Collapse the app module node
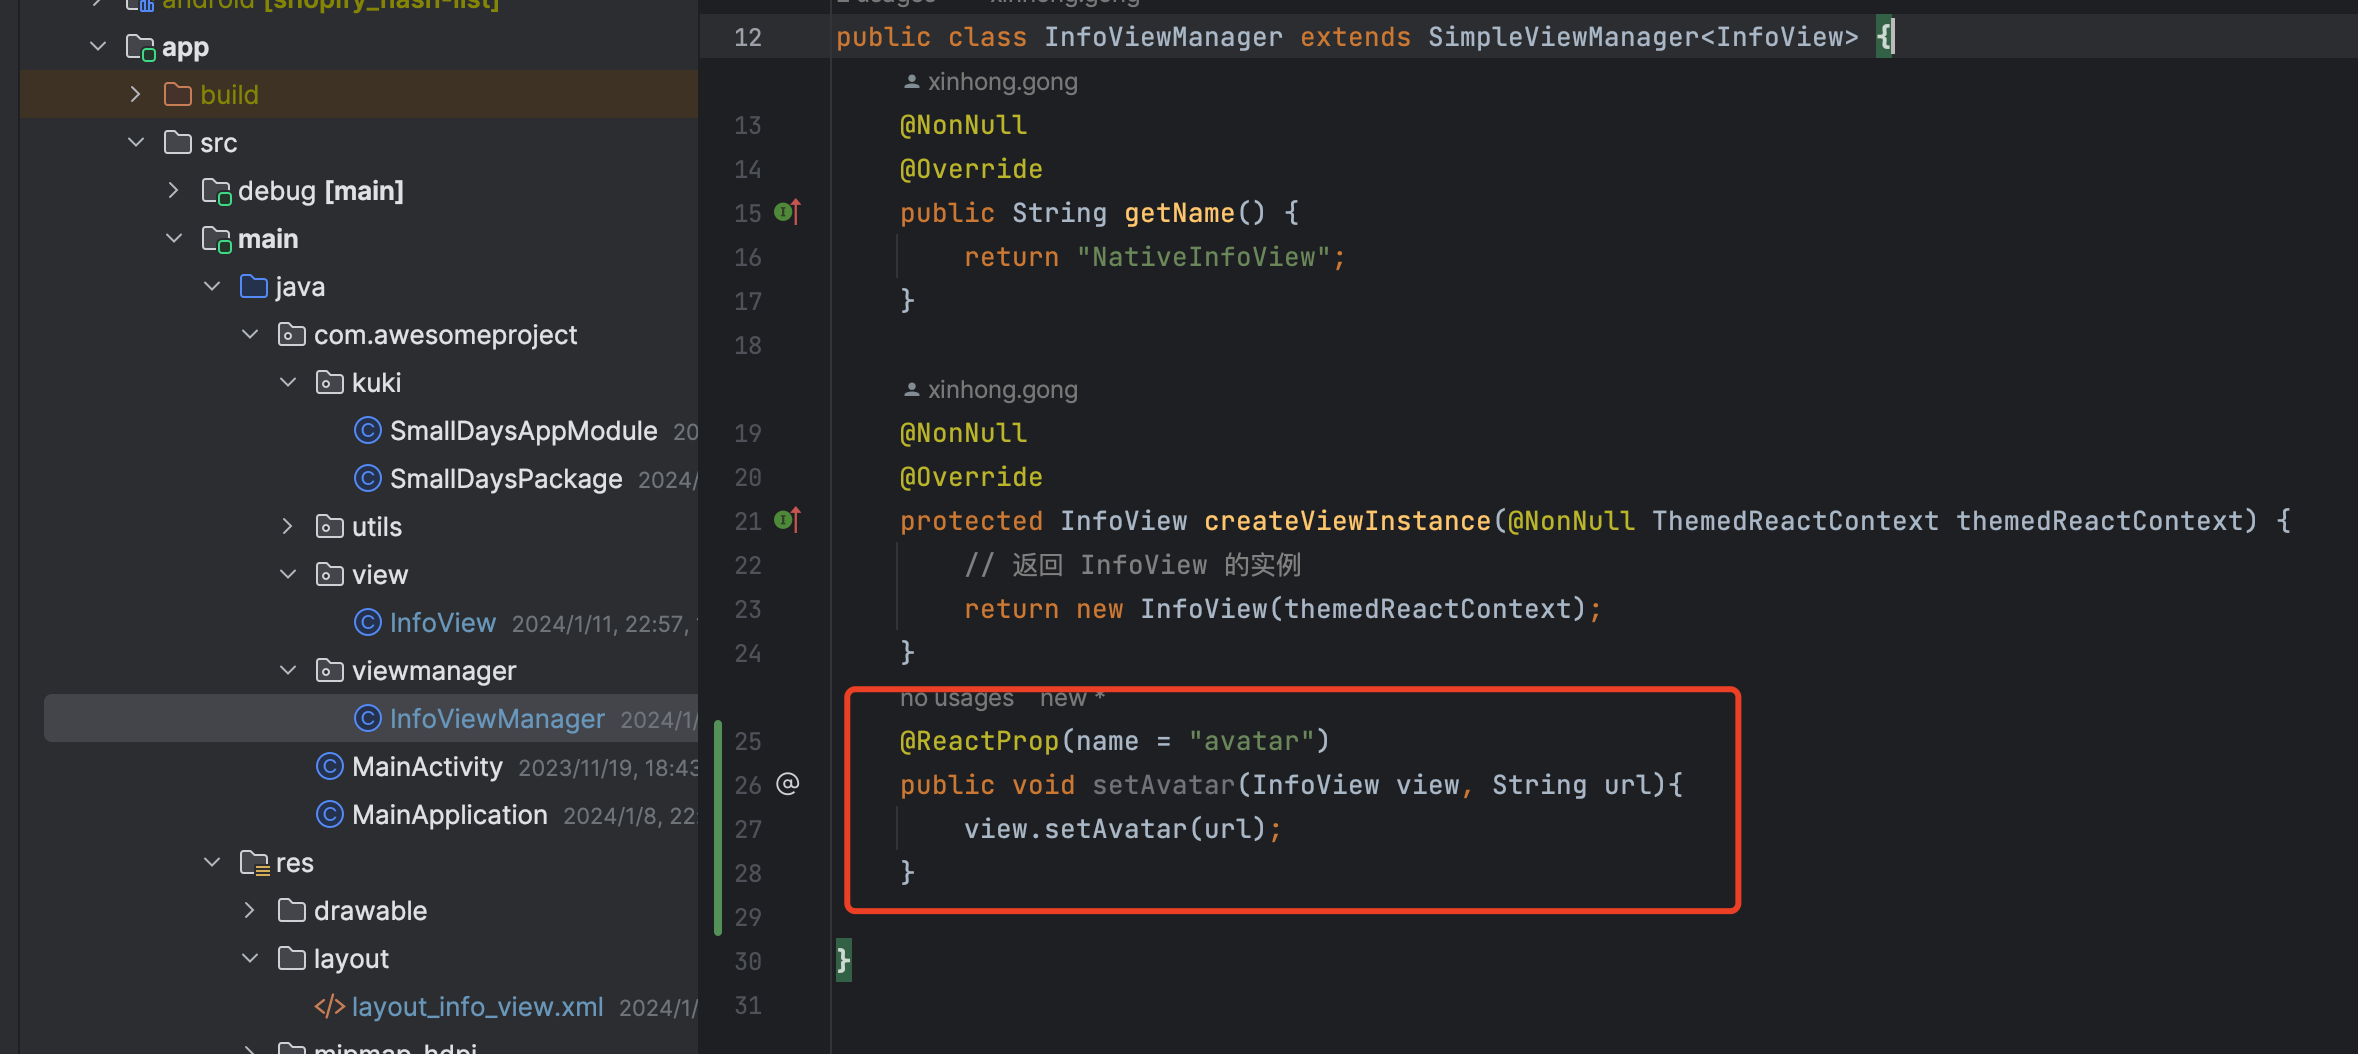 (98, 46)
